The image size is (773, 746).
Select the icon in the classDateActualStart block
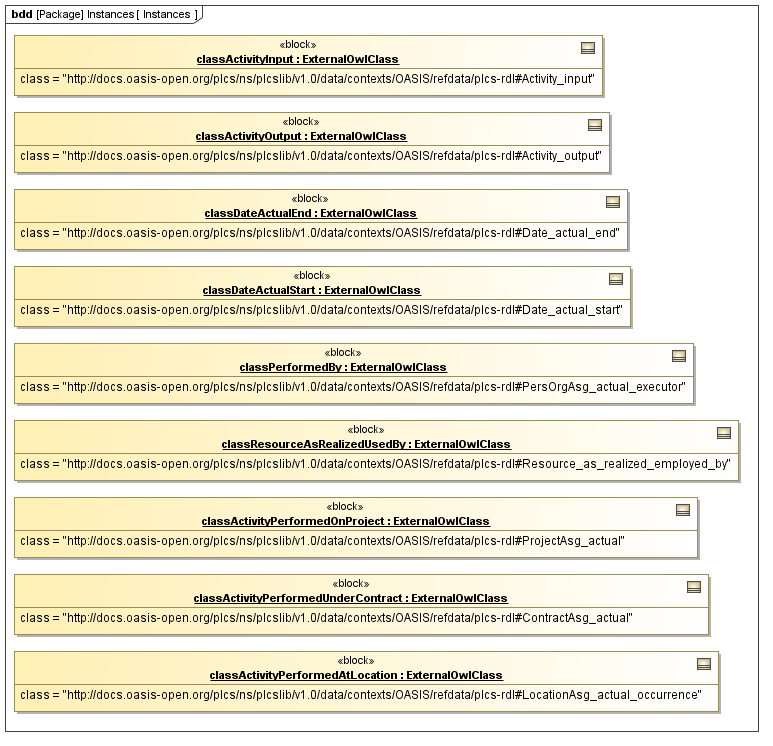click(x=616, y=279)
